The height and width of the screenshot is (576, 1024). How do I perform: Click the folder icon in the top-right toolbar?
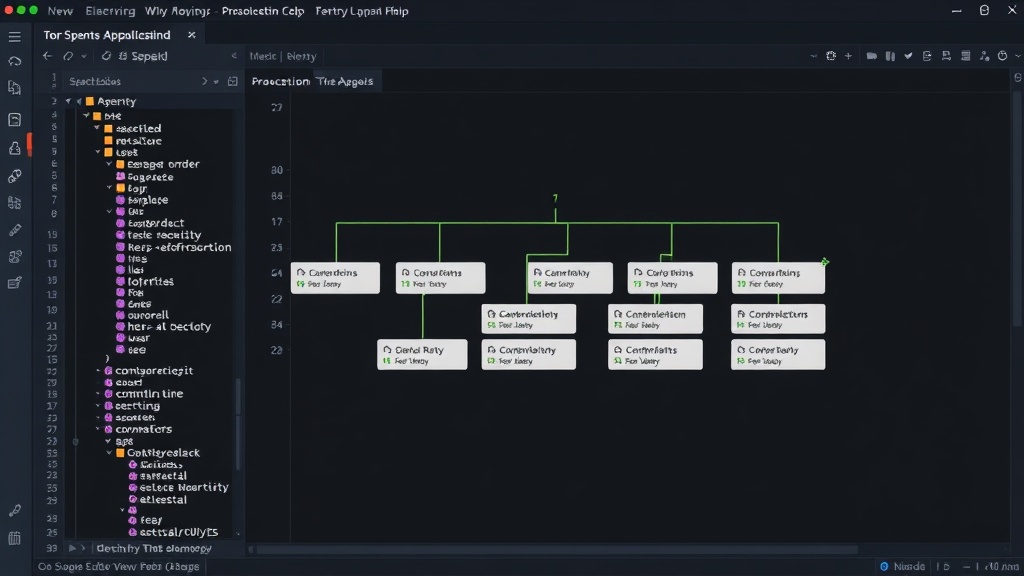pyautogui.click(x=871, y=56)
